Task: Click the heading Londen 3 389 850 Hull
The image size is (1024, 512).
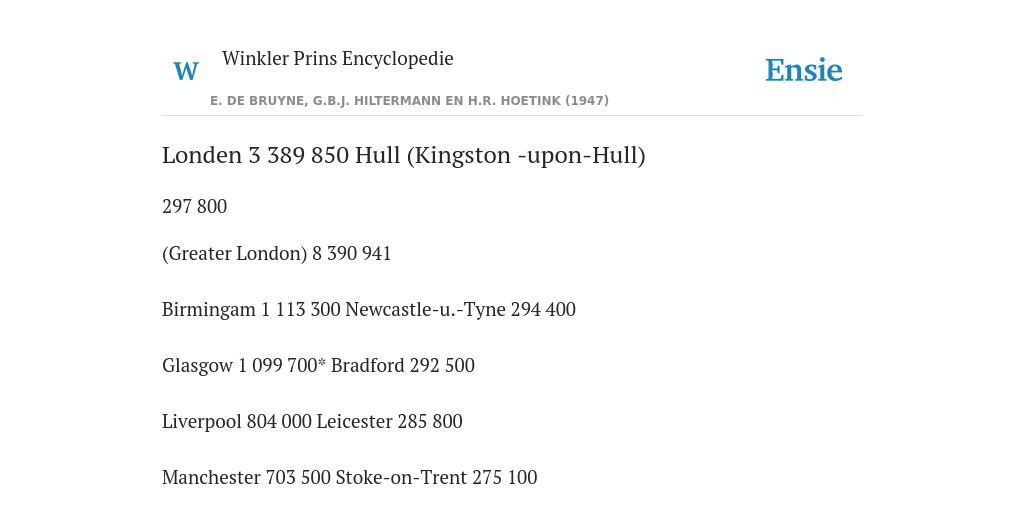Action: [x=404, y=156]
